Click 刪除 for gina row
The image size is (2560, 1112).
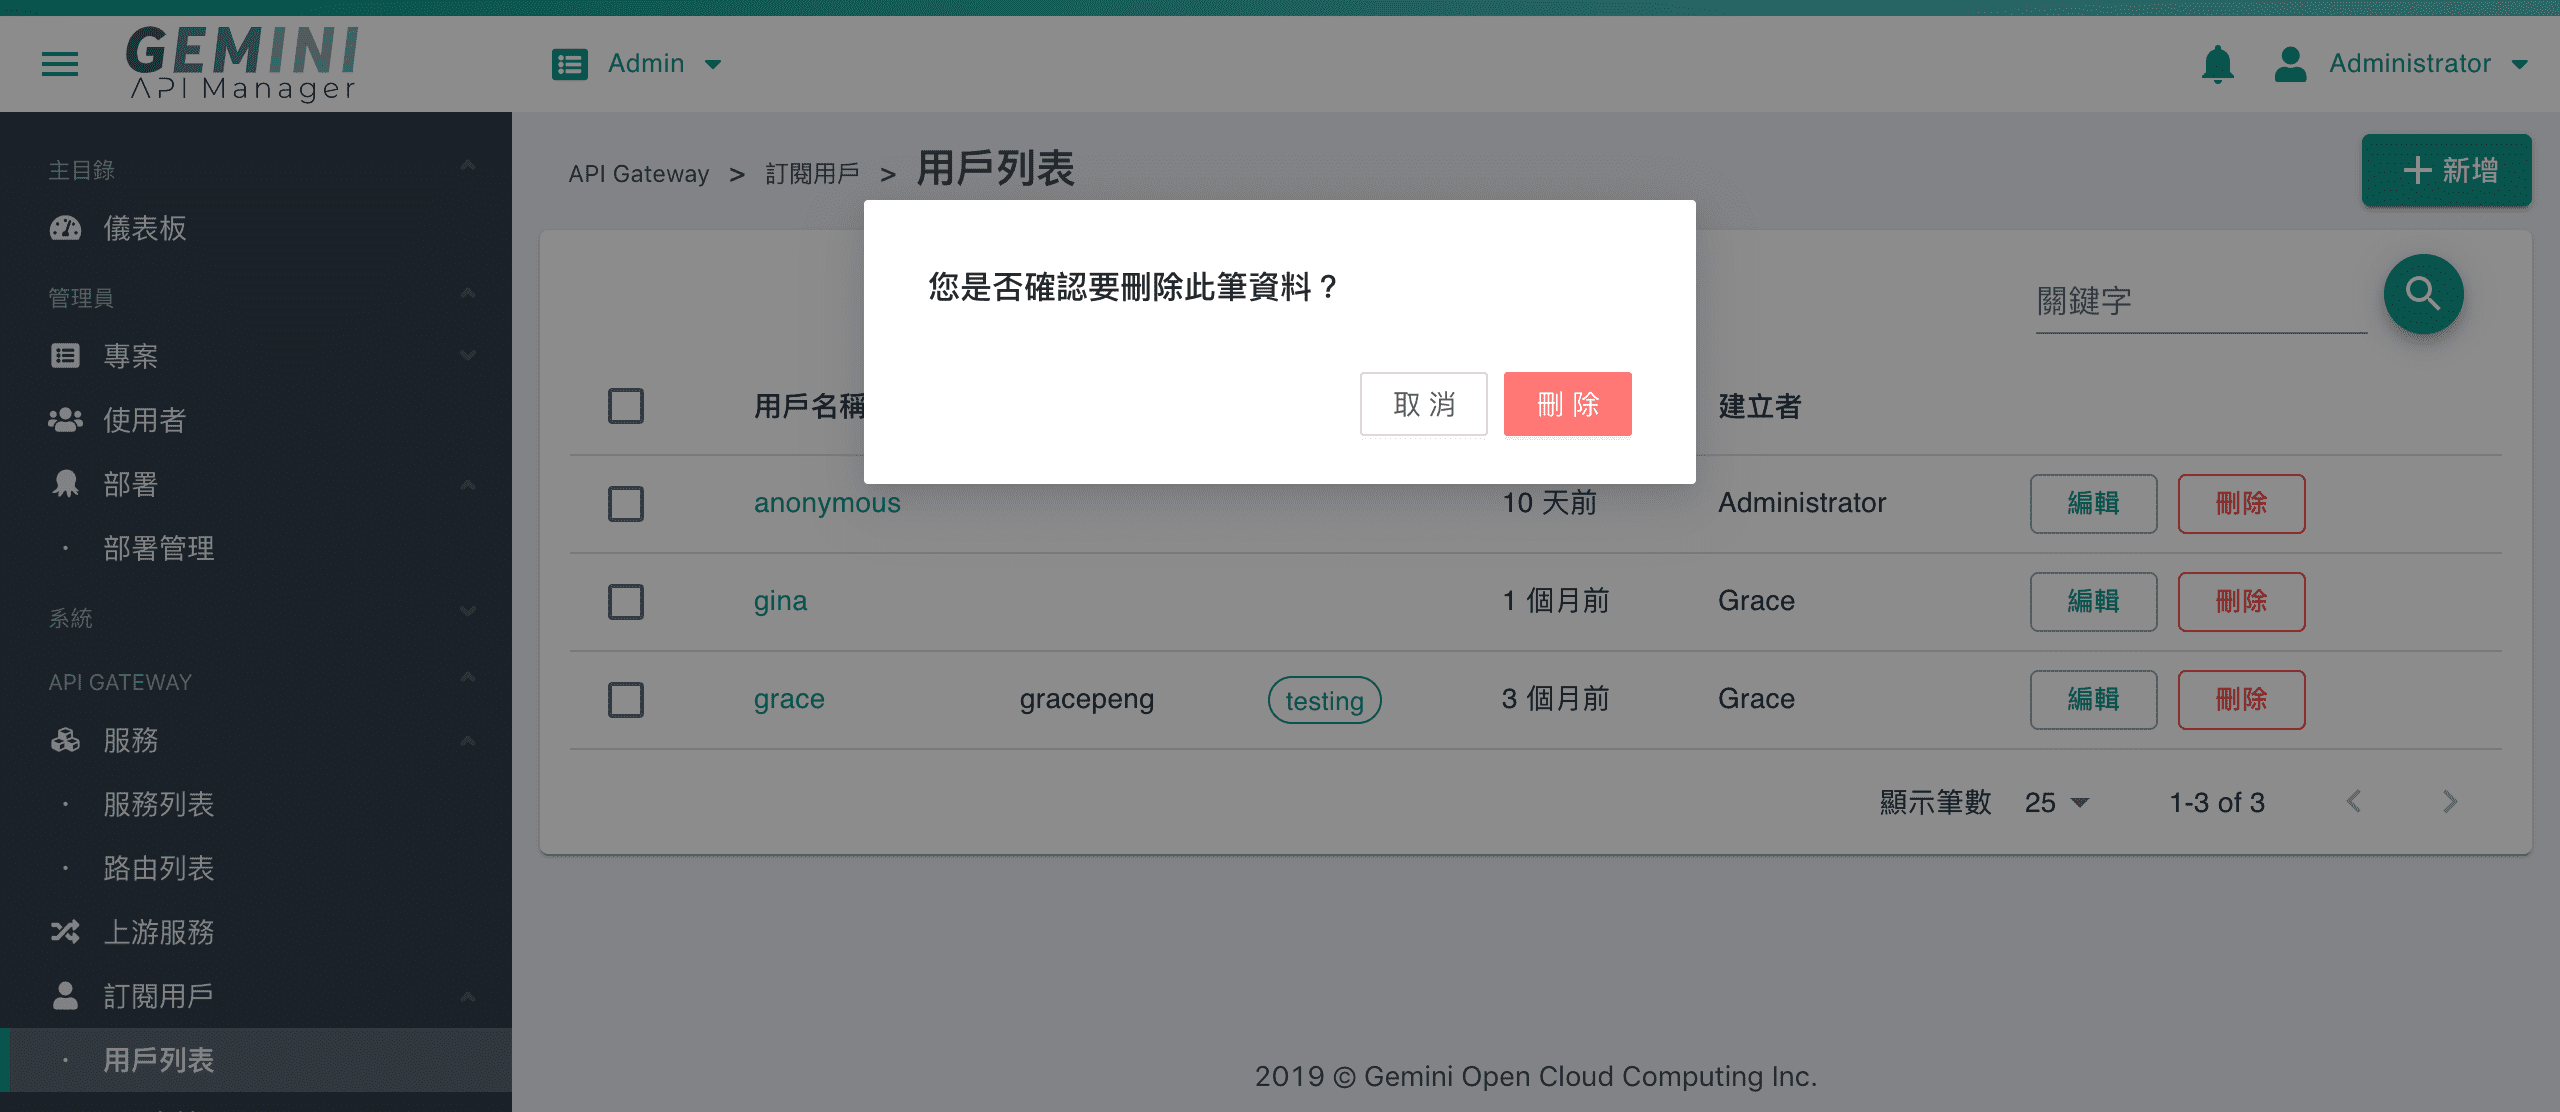point(2242,601)
